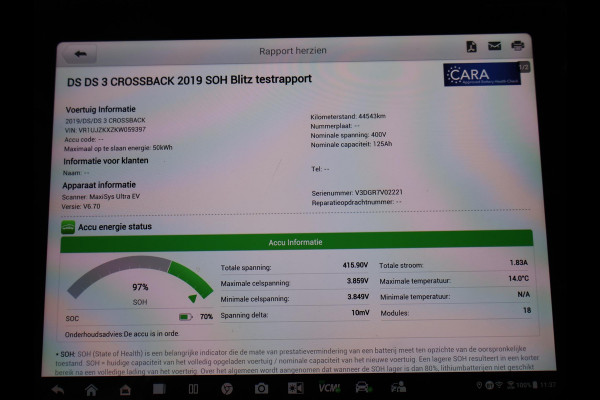
Task: Go to home screen via house icon
Action: 90,388
